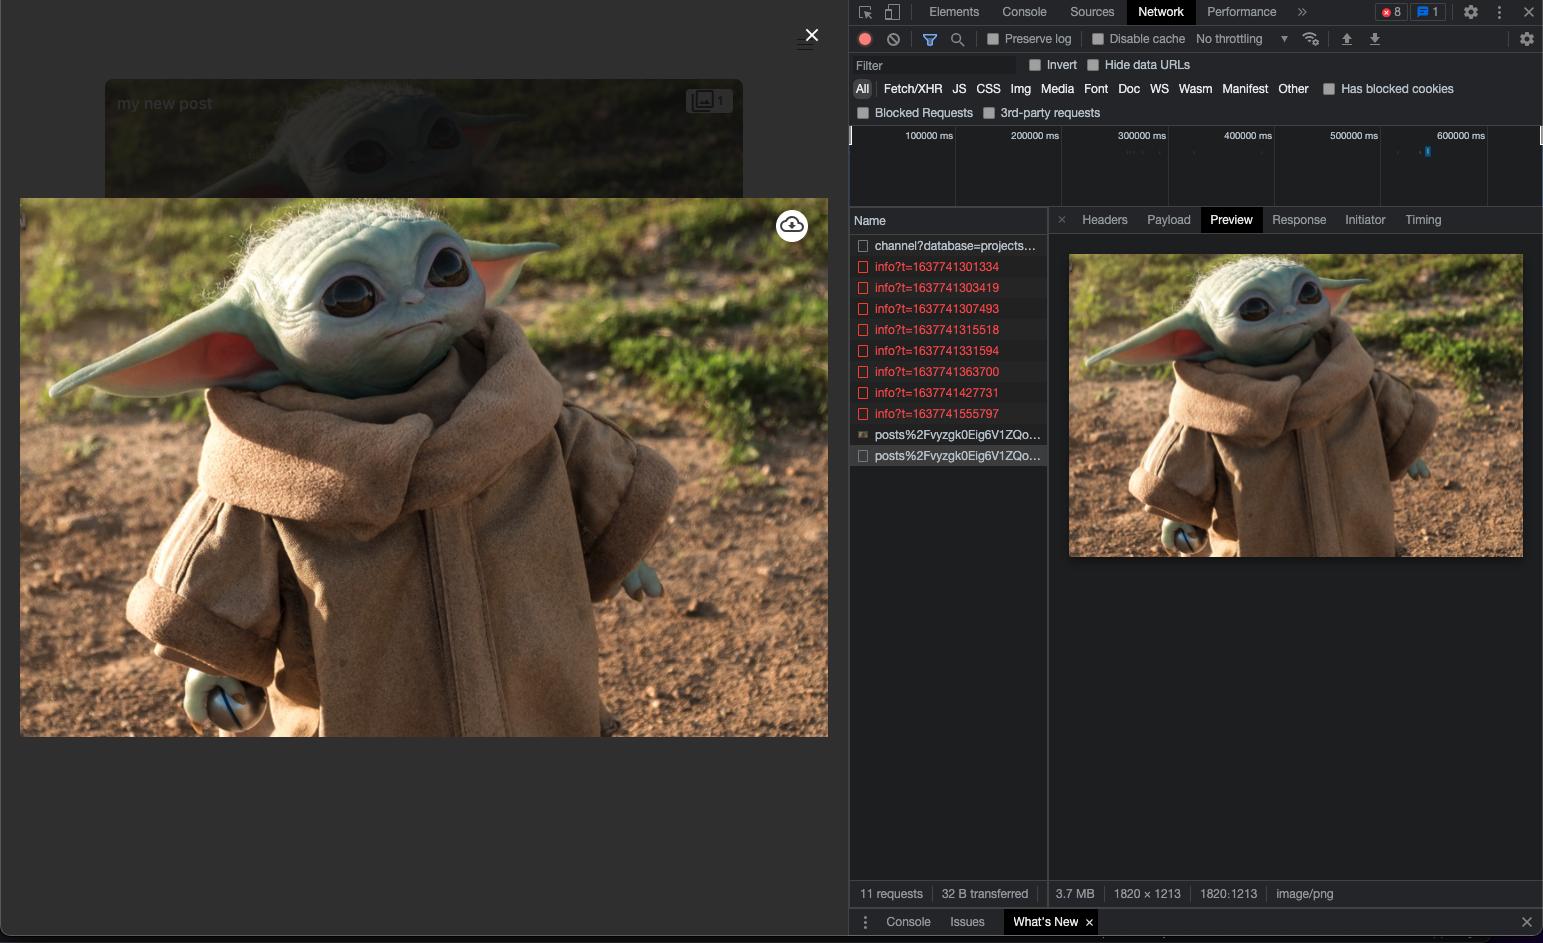Stop recording network log
The image size is (1543, 943).
pyautogui.click(x=865, y=39)
